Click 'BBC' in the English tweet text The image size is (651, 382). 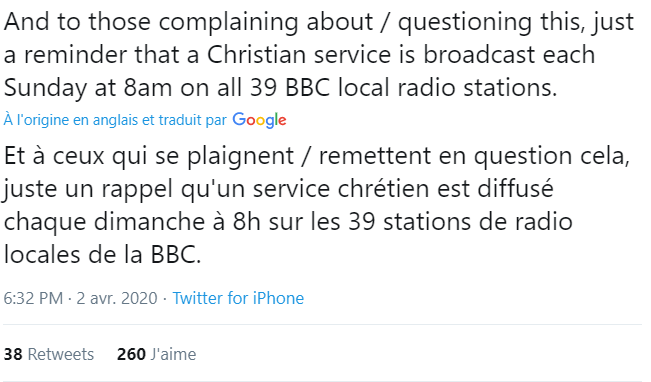[307, 88]
